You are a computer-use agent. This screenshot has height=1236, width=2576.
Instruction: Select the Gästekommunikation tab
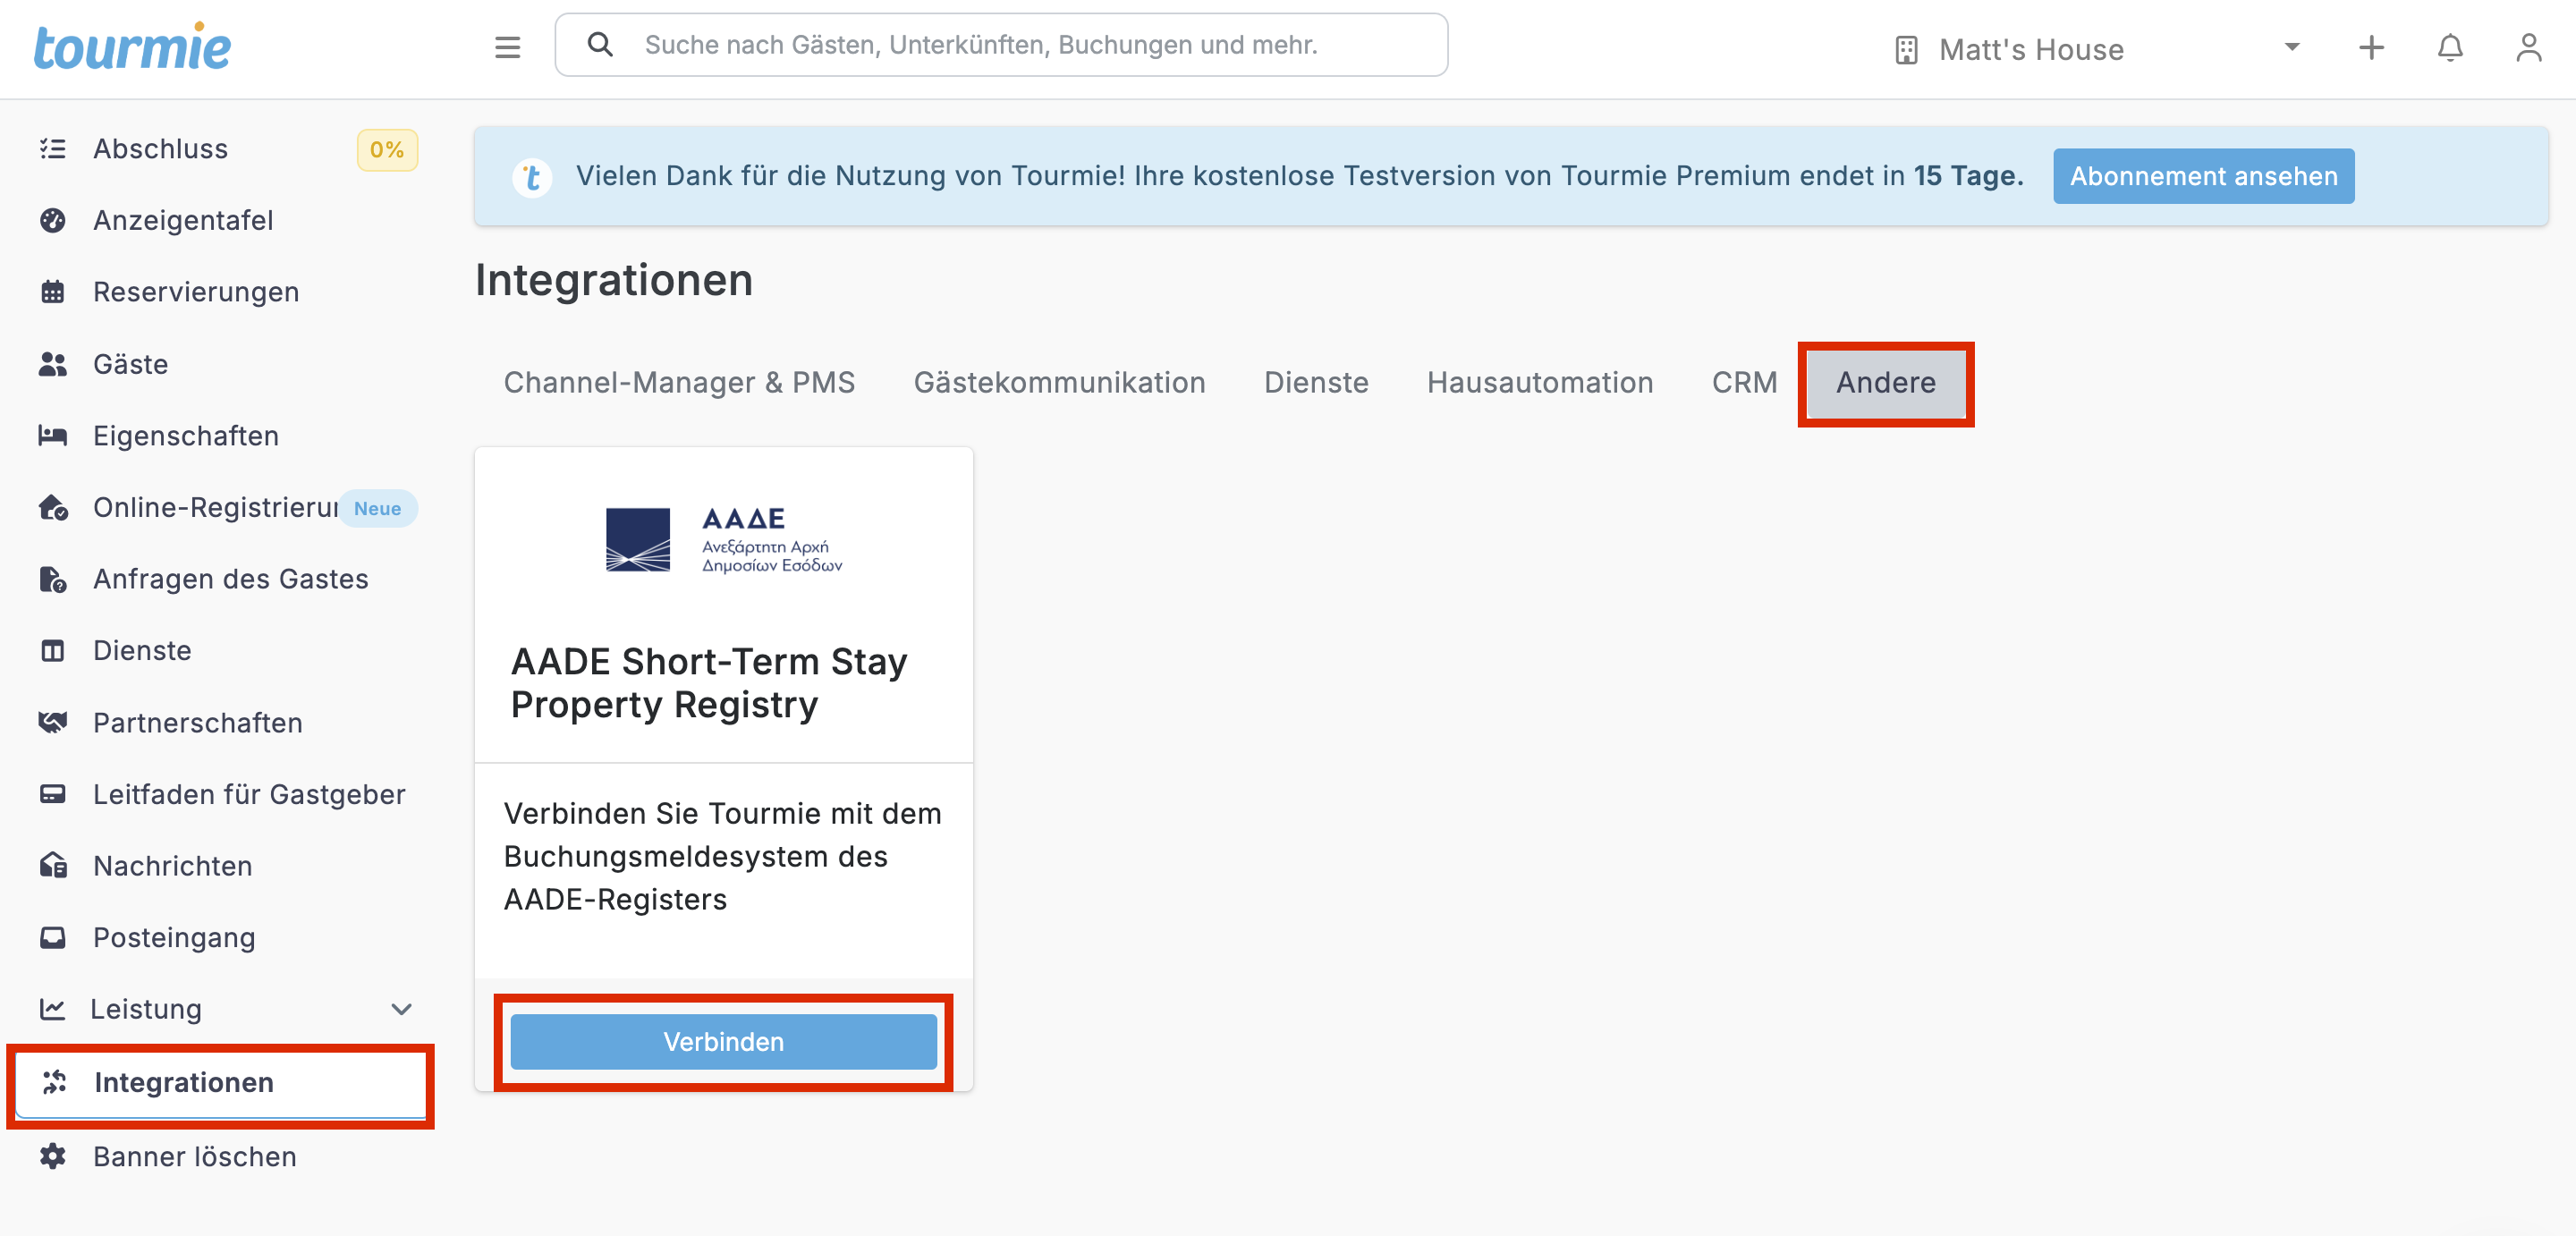(1058, 382)
